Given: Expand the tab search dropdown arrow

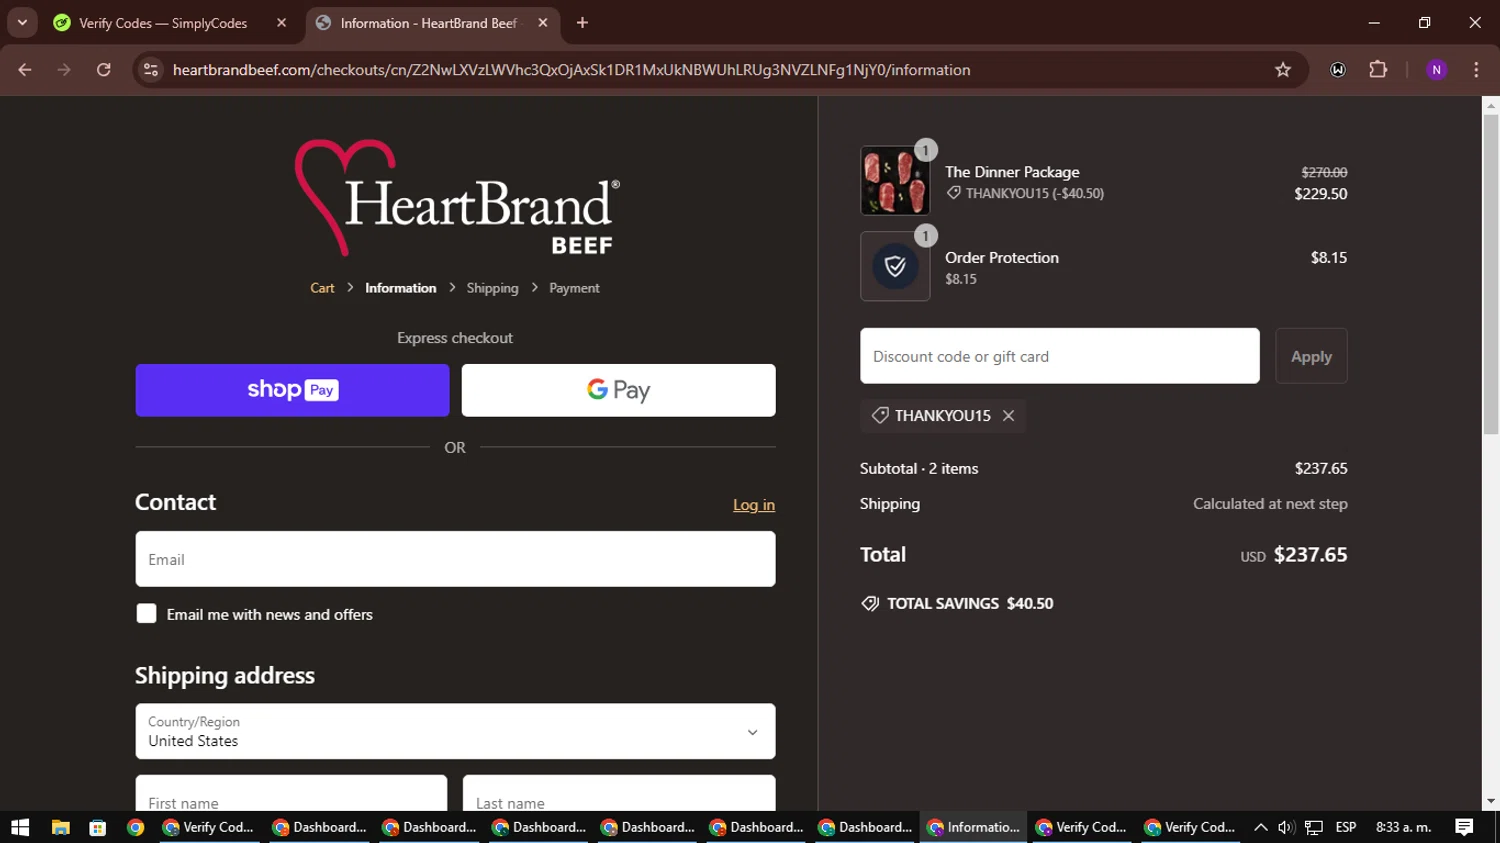Looking at the screenshot, I should coord(22,23).
